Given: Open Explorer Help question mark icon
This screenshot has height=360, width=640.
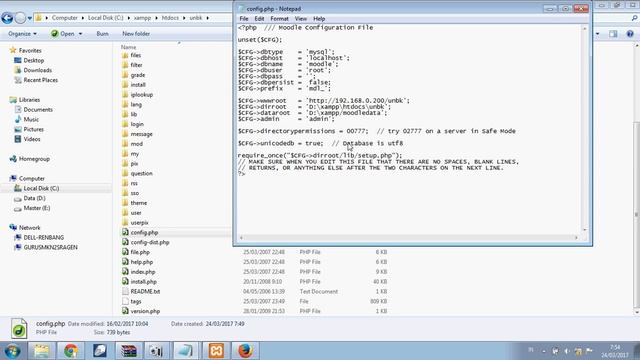Looking at the screenshot, I should pyautogui.click(x=630, y=34).
